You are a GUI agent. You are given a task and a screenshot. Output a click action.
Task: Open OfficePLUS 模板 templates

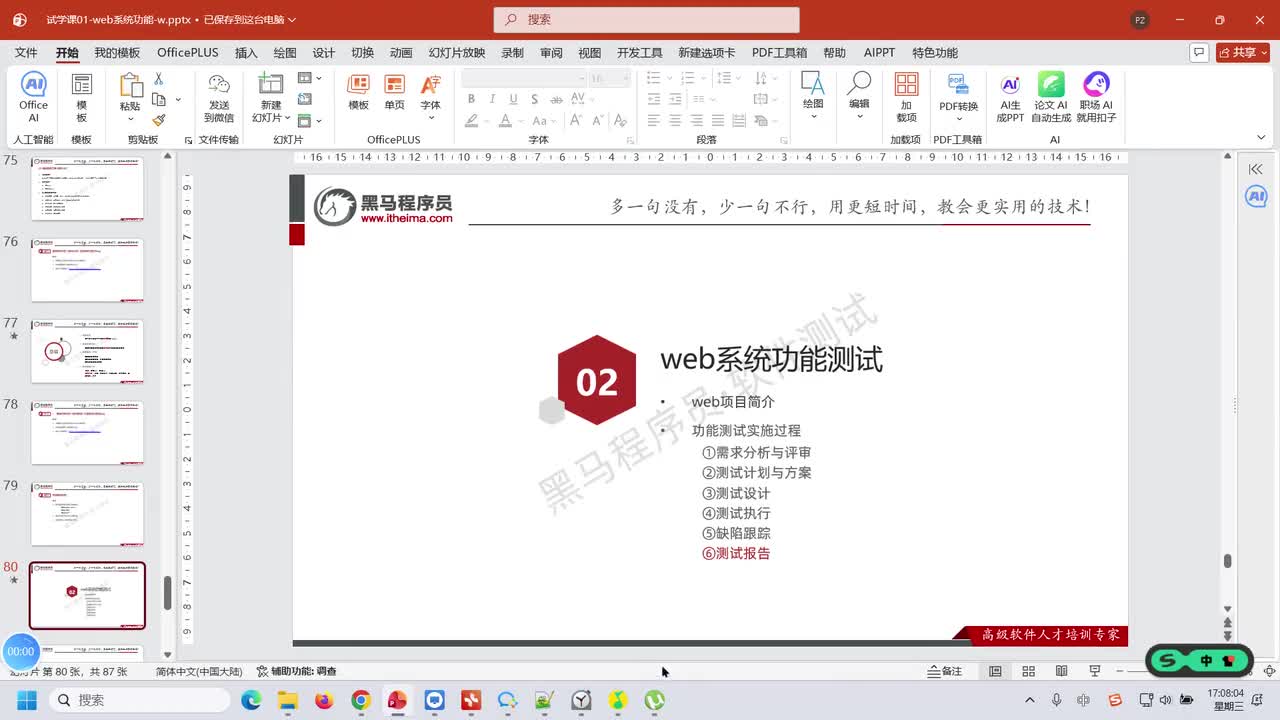tap(358, 92)
